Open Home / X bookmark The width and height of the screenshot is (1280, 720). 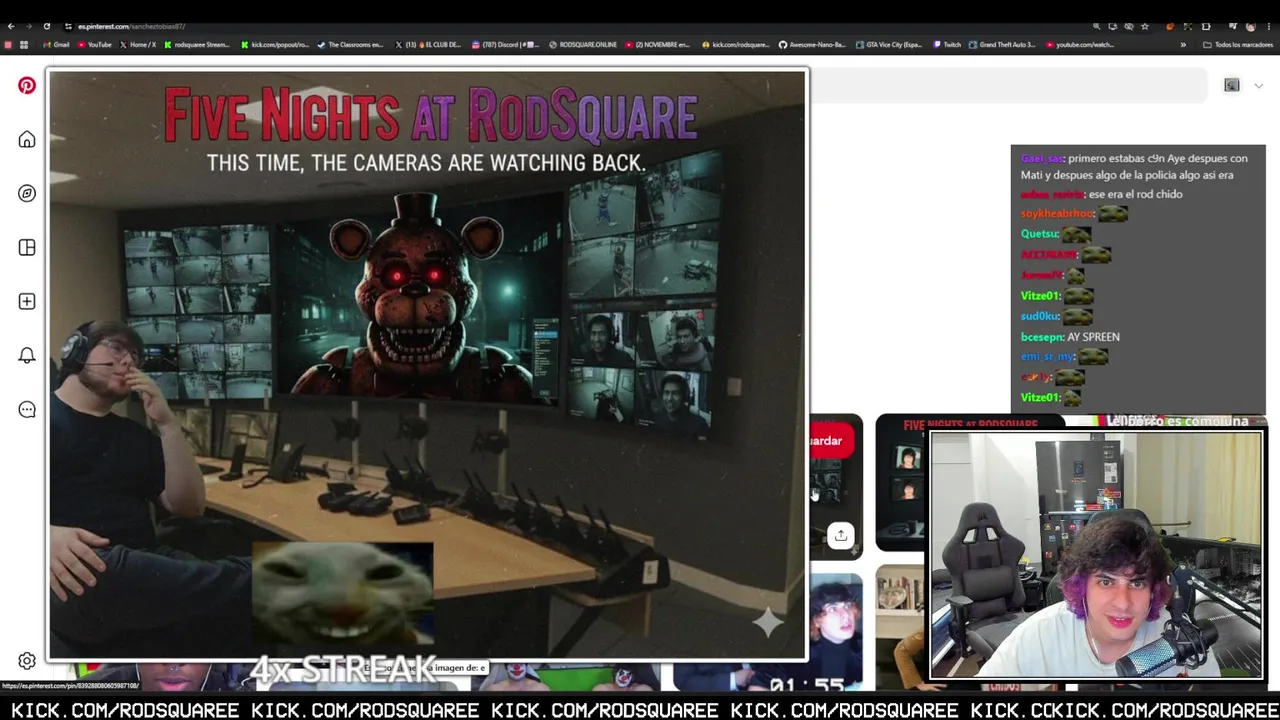138,45
